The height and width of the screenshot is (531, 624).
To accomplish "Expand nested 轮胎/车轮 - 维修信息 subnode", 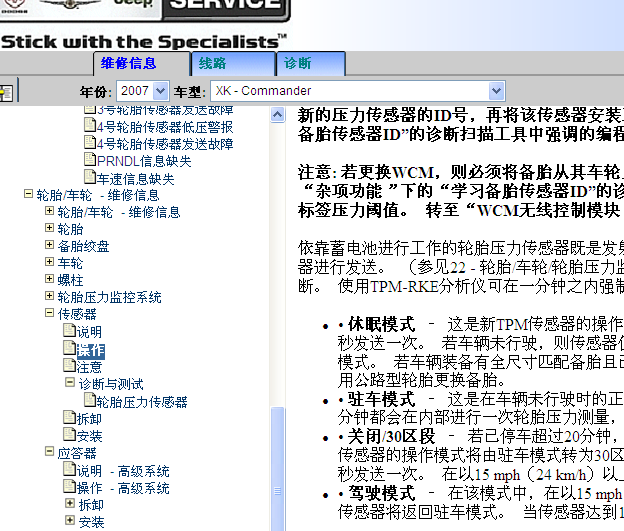I will coord(49,211).
